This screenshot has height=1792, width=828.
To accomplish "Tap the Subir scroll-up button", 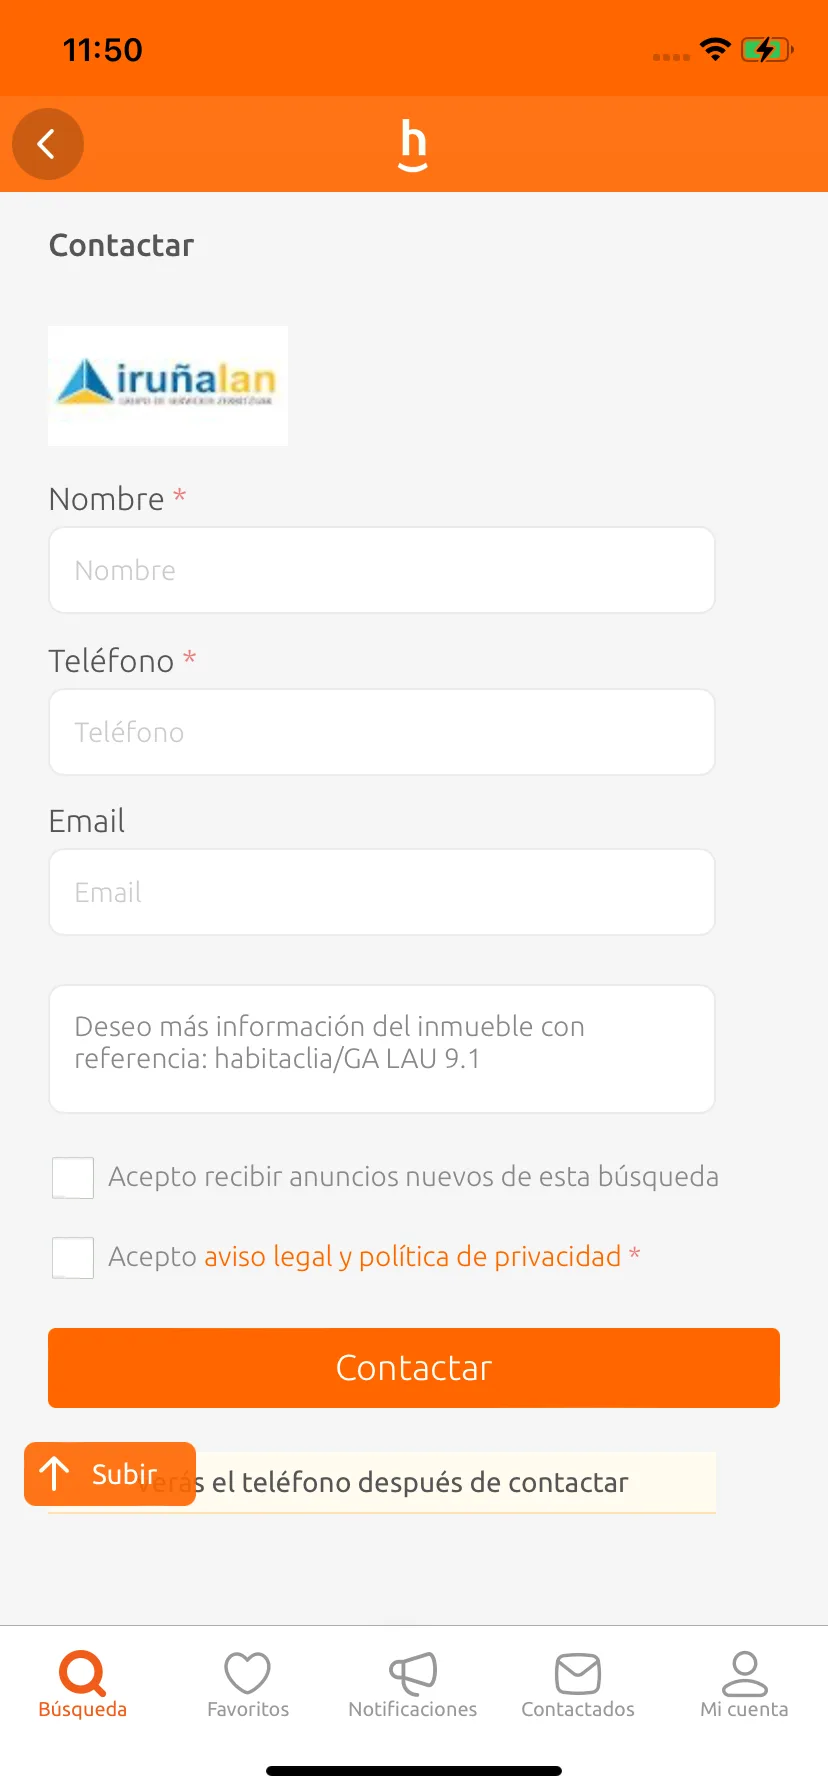I will point(110,1474).
